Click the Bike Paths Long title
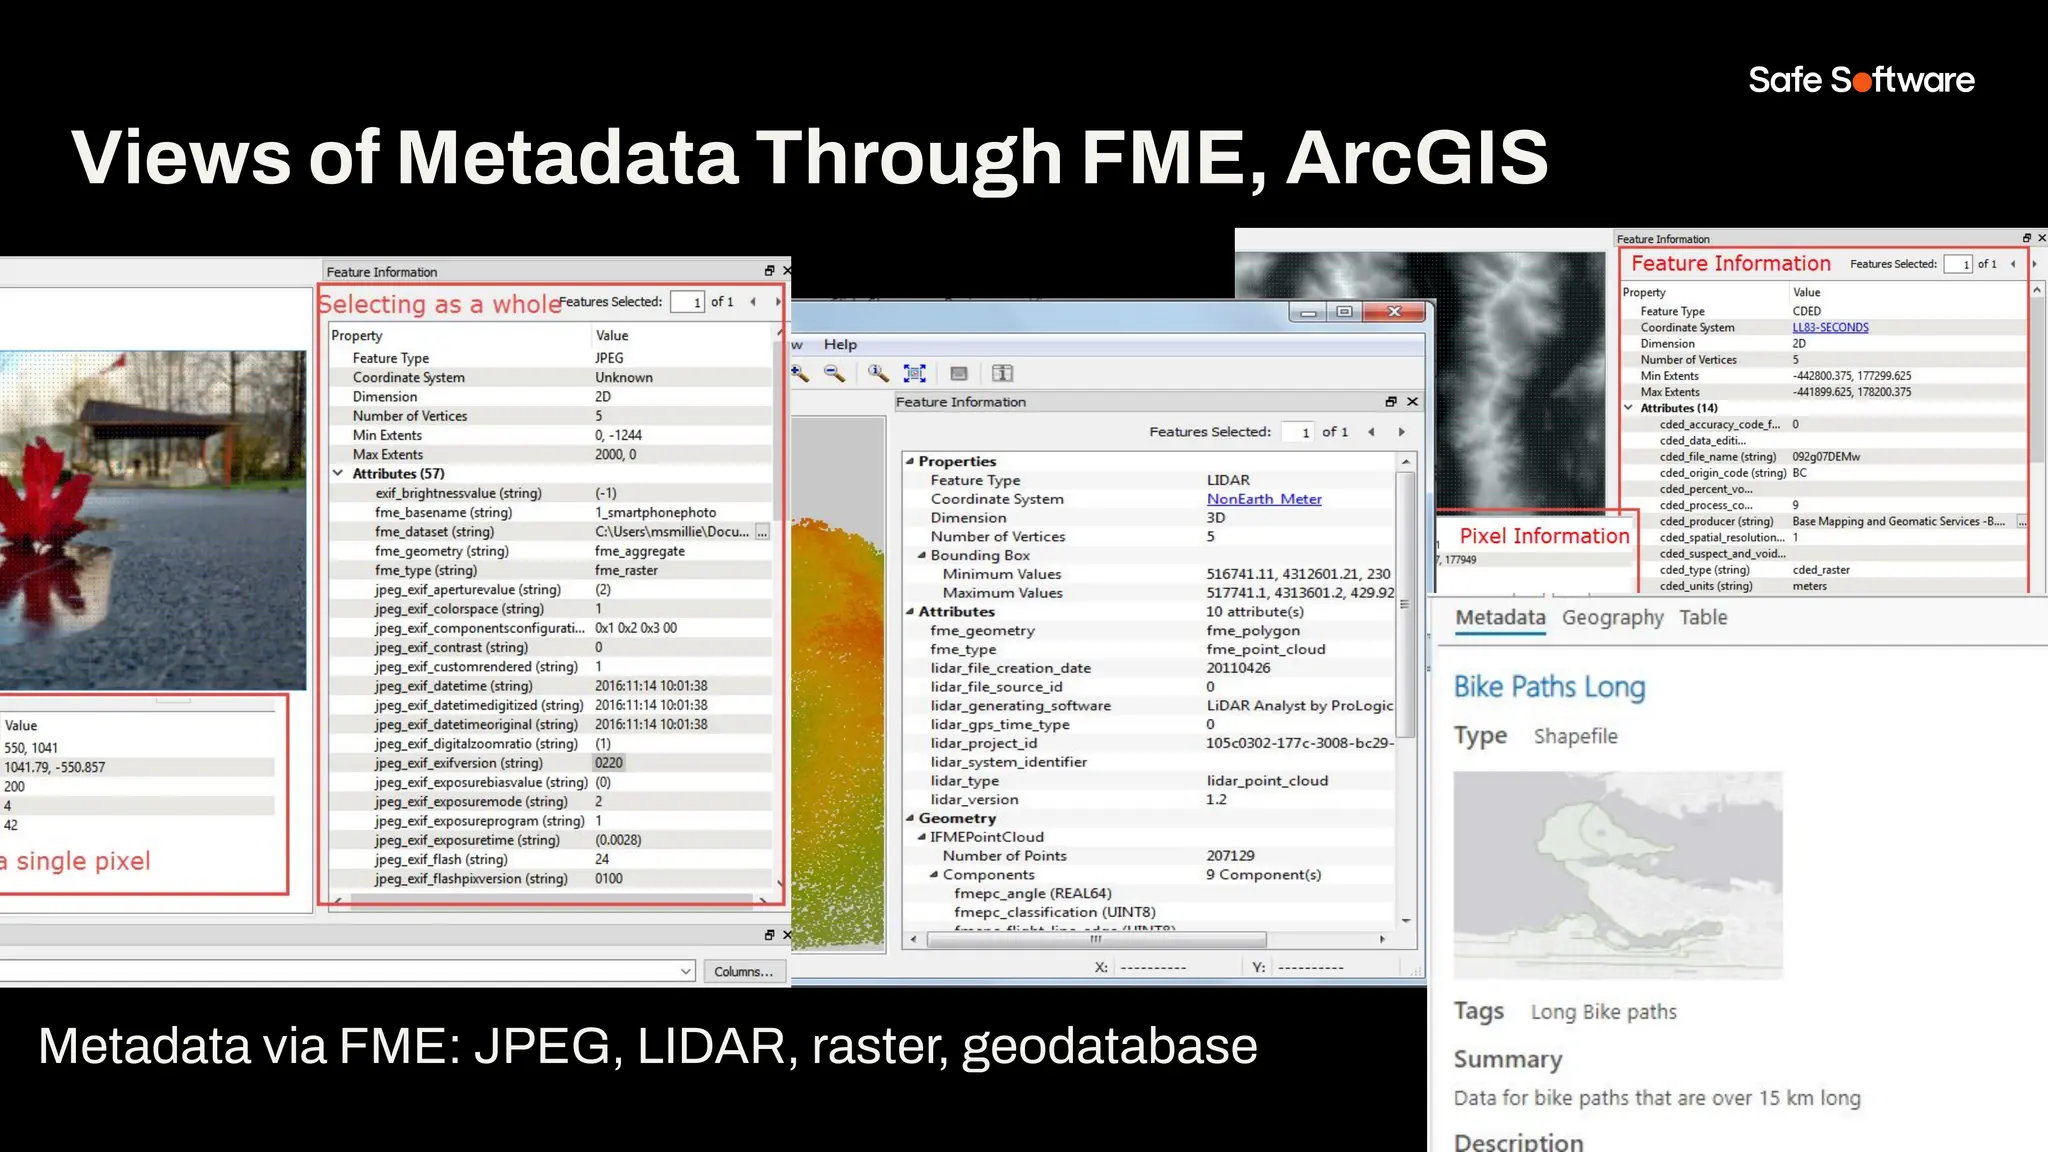Image resolution: width=2048 pixels, height=1152 pixels. tap(1549, 687)
